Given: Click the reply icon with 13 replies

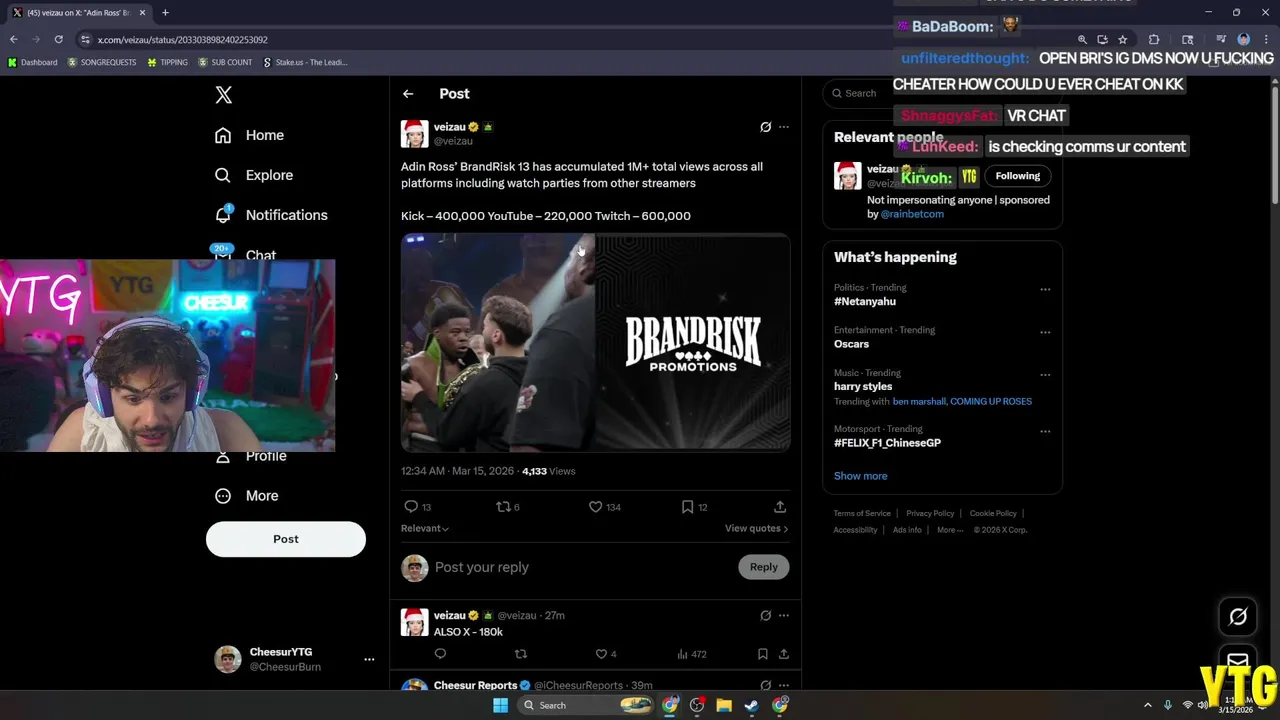Looking at the screenshot, I should [x=417, y=507].
